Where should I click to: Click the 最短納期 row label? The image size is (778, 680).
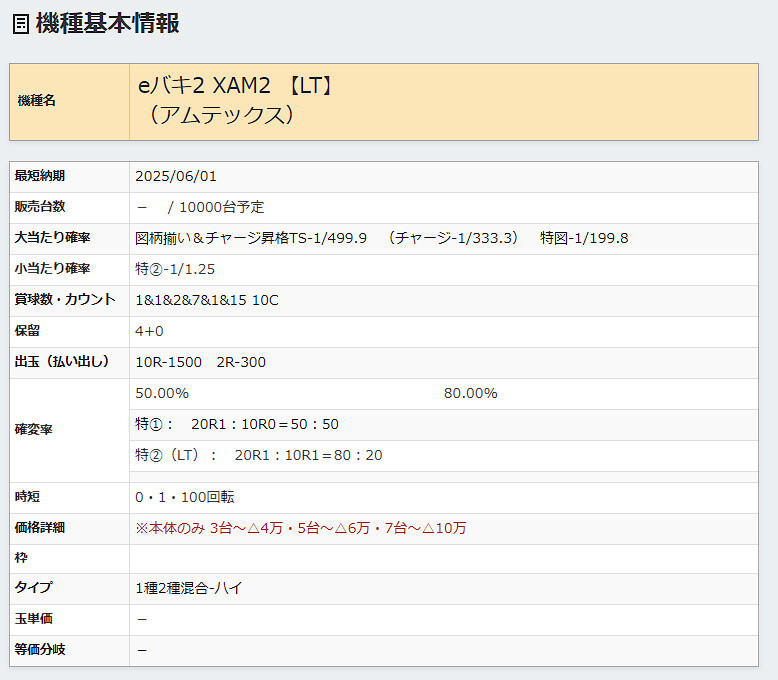tap(40, 176)
